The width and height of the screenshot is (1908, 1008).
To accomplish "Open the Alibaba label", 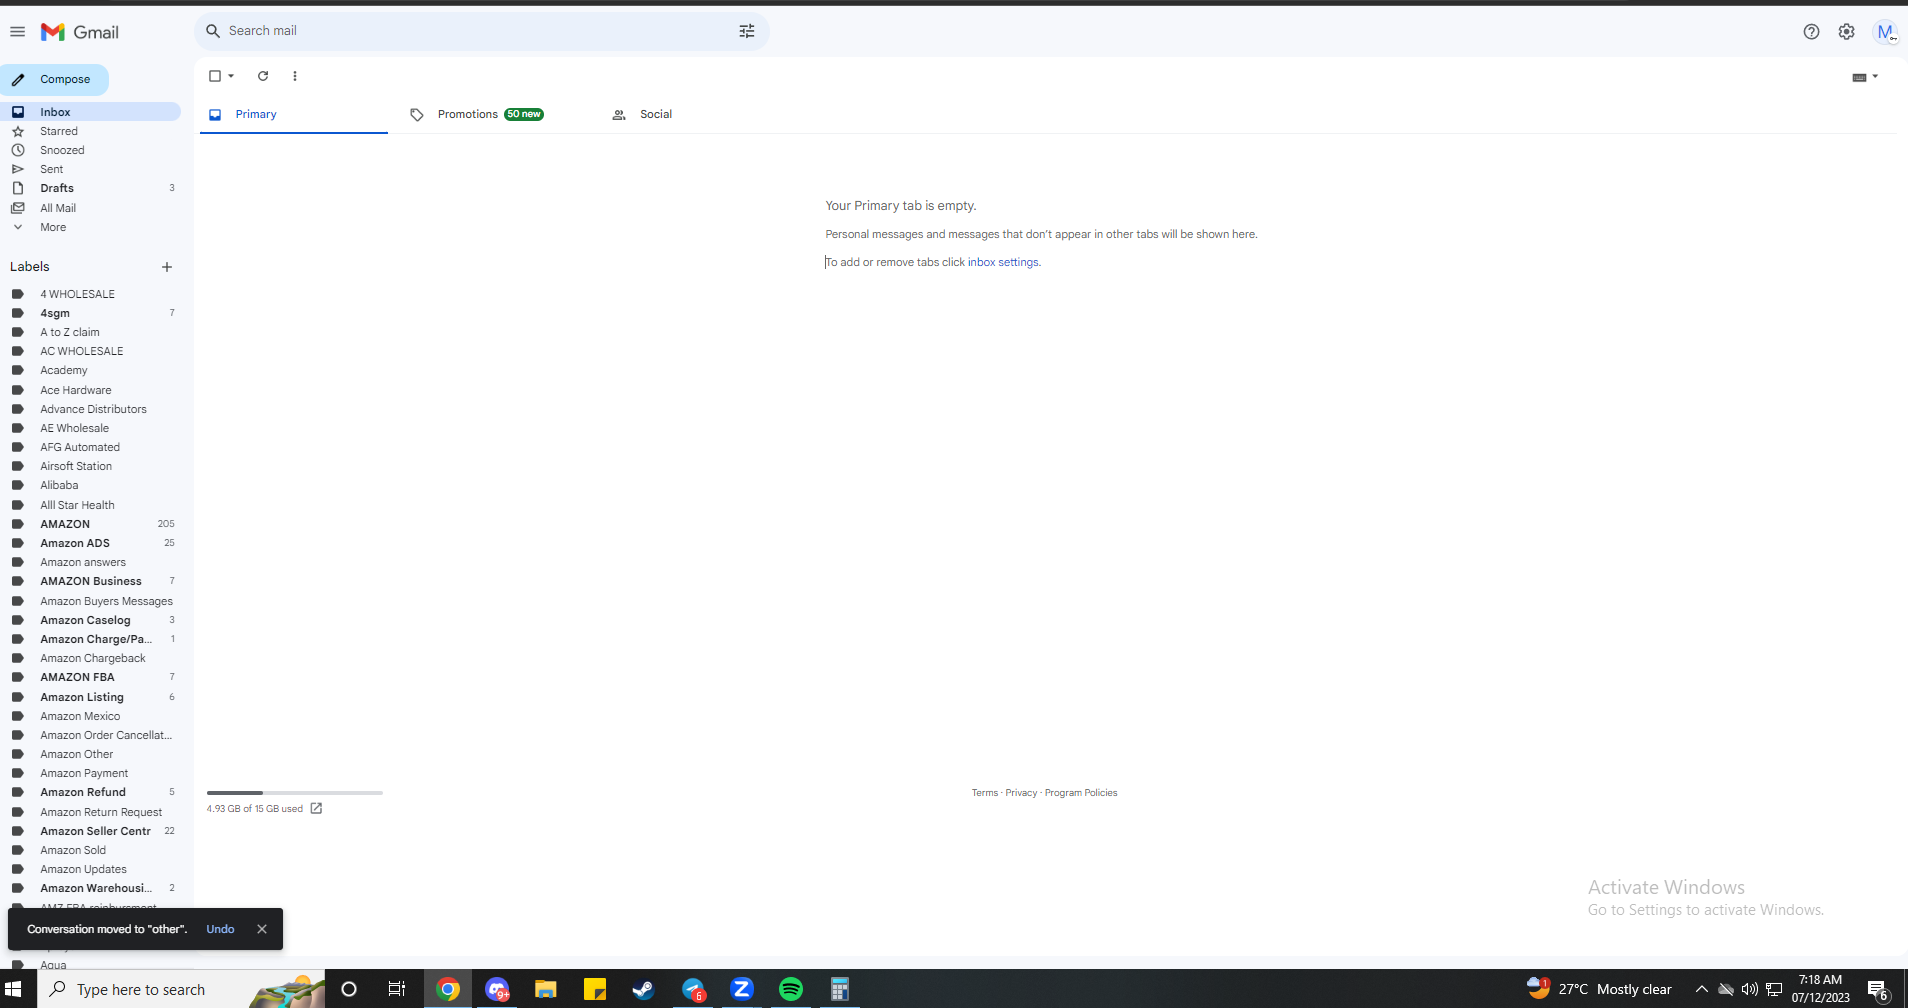I will pyautogui.click(x=91, y=485).
